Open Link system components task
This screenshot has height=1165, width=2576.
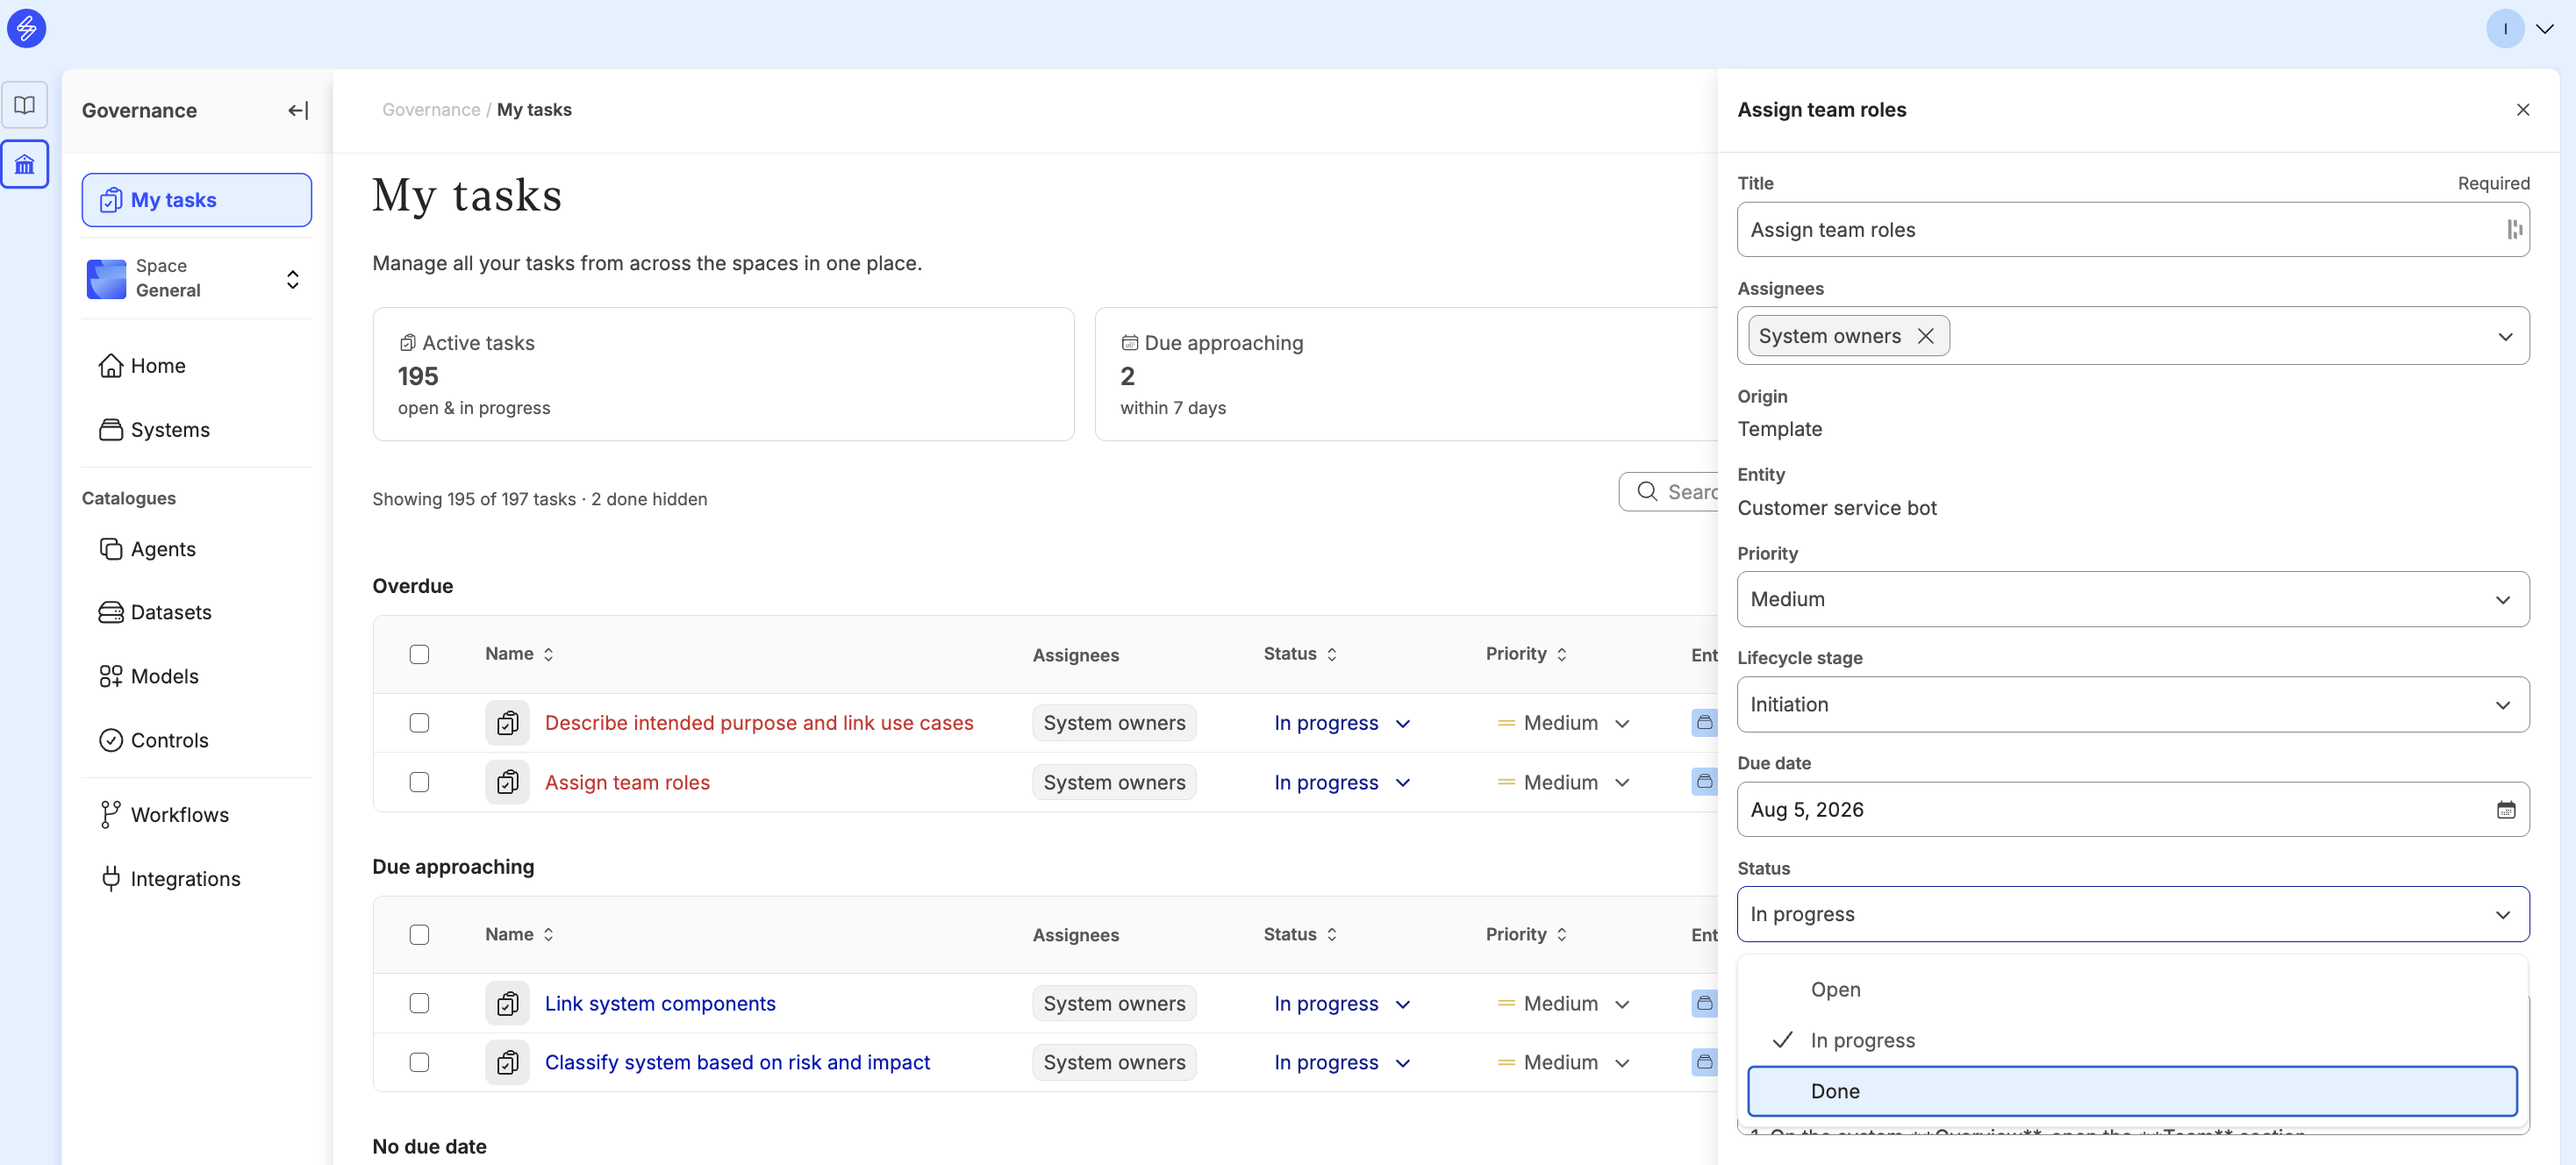click(x=660, y=1003)
